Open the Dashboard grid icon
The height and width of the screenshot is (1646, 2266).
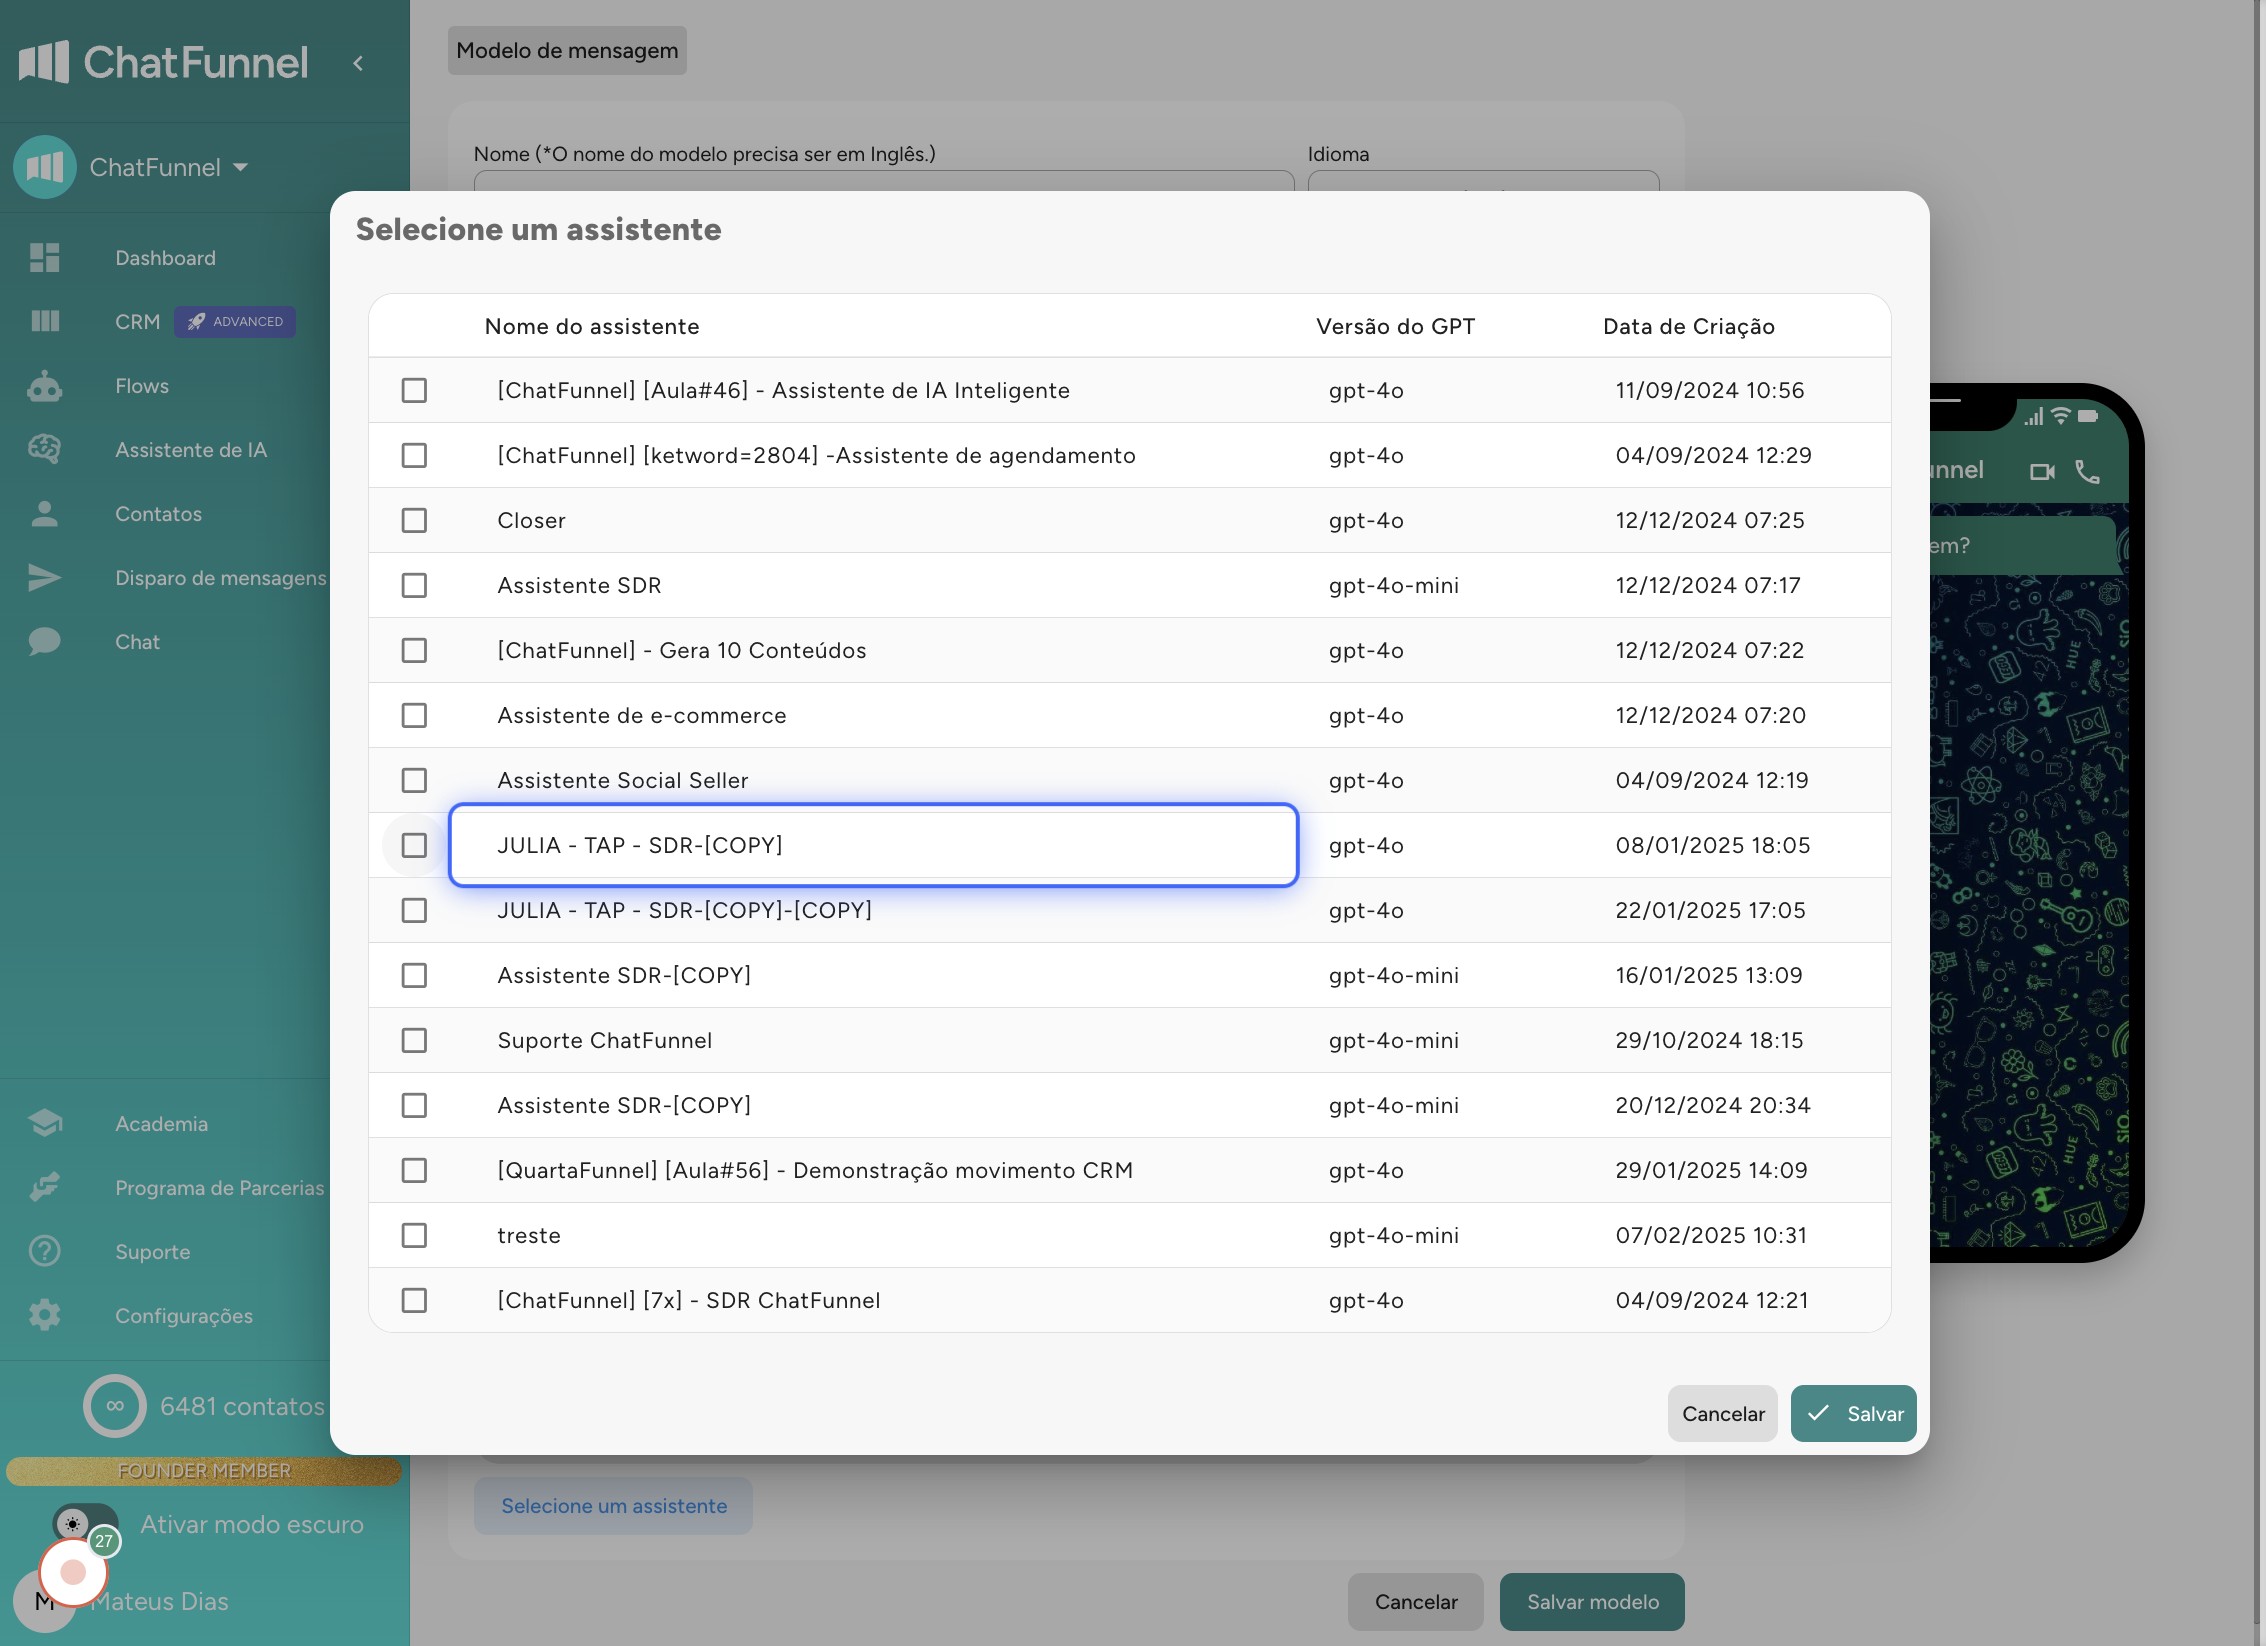pos(45,258)
